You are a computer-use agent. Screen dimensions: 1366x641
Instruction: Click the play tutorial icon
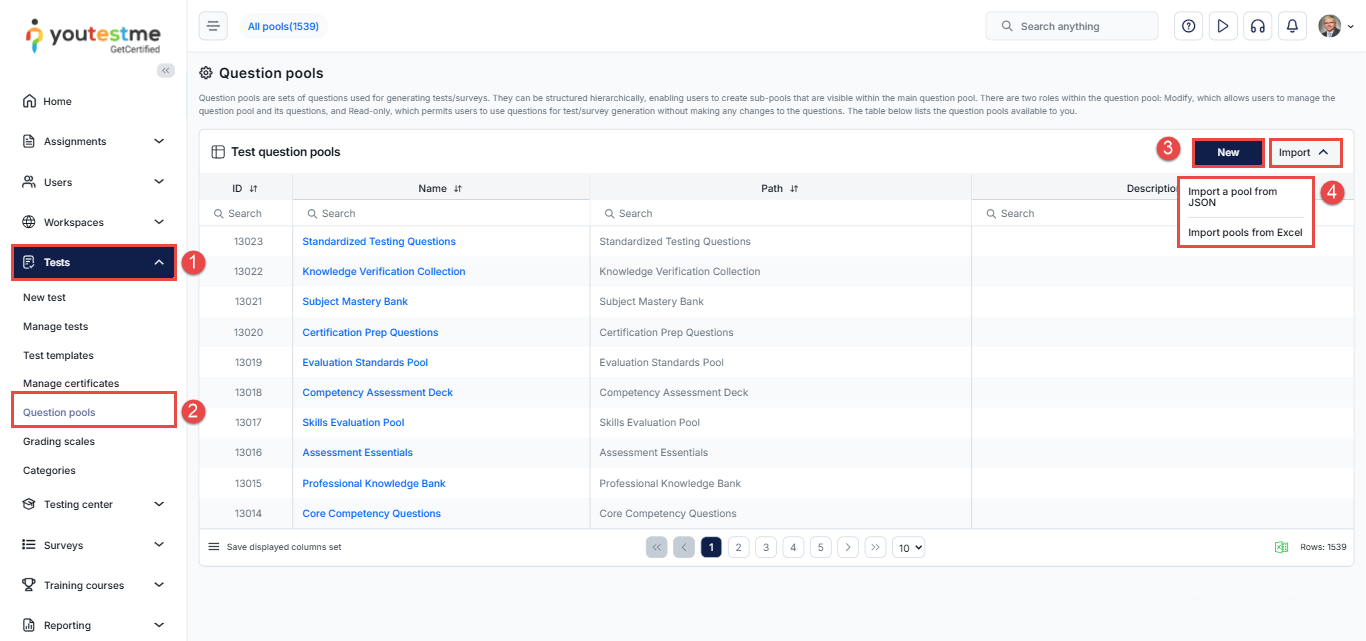[x=1222, y=26]
